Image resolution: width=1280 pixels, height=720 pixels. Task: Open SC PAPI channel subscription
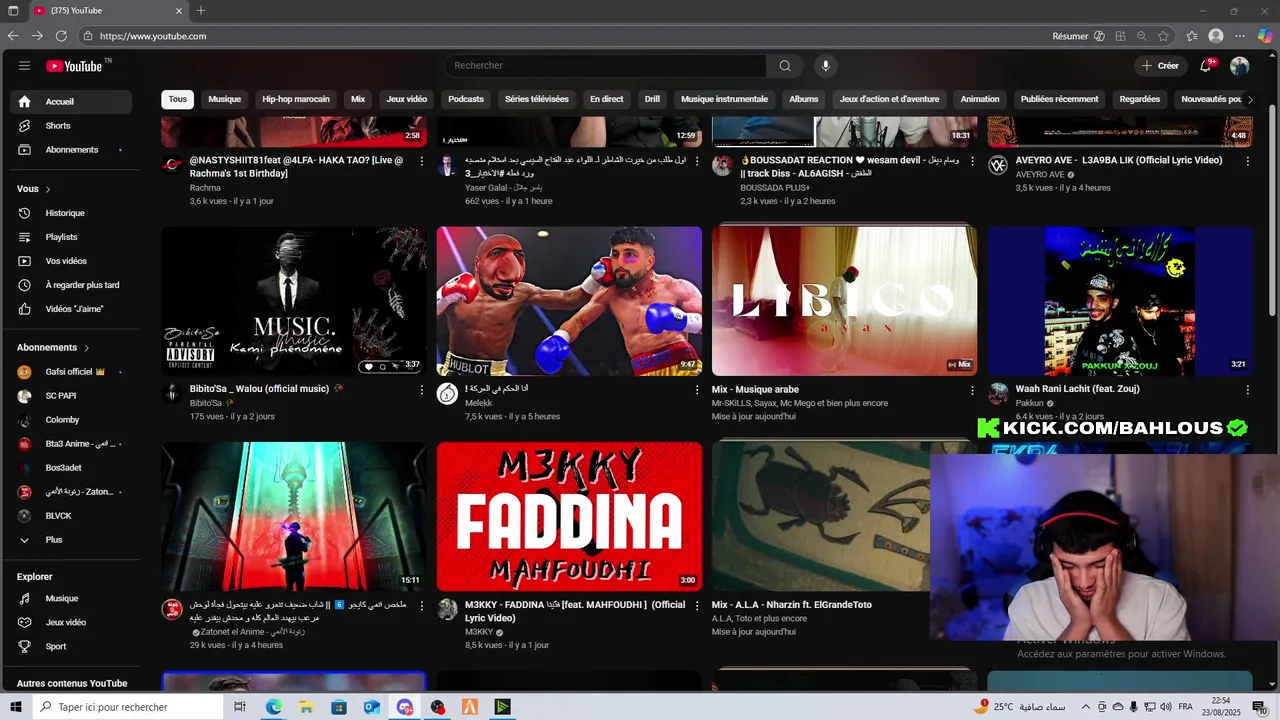(x=71, y=396)
